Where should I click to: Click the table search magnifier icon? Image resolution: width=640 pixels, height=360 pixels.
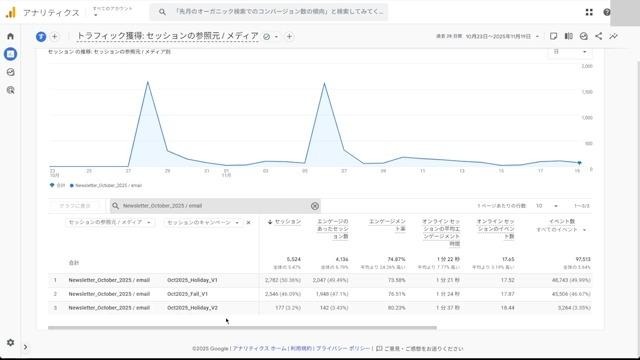(x=116, y=206)
